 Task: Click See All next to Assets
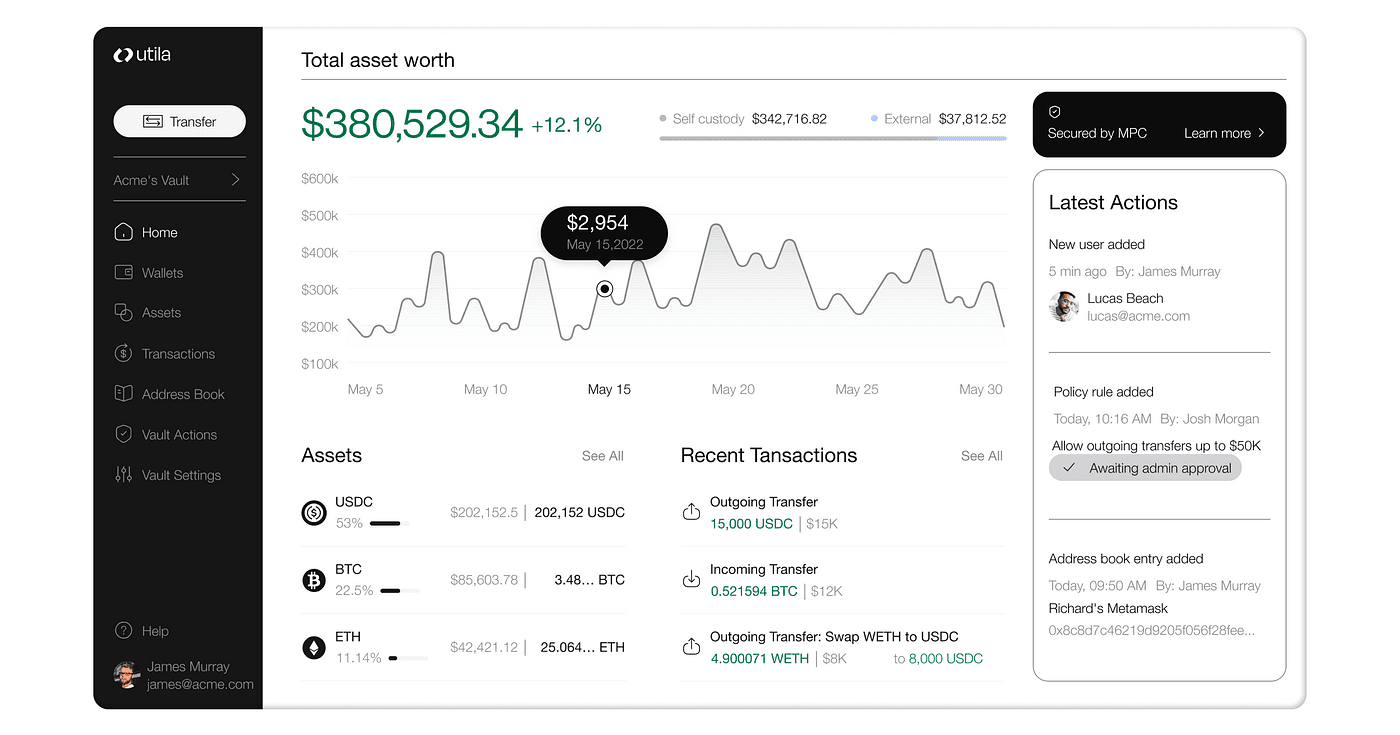[602, 456]
